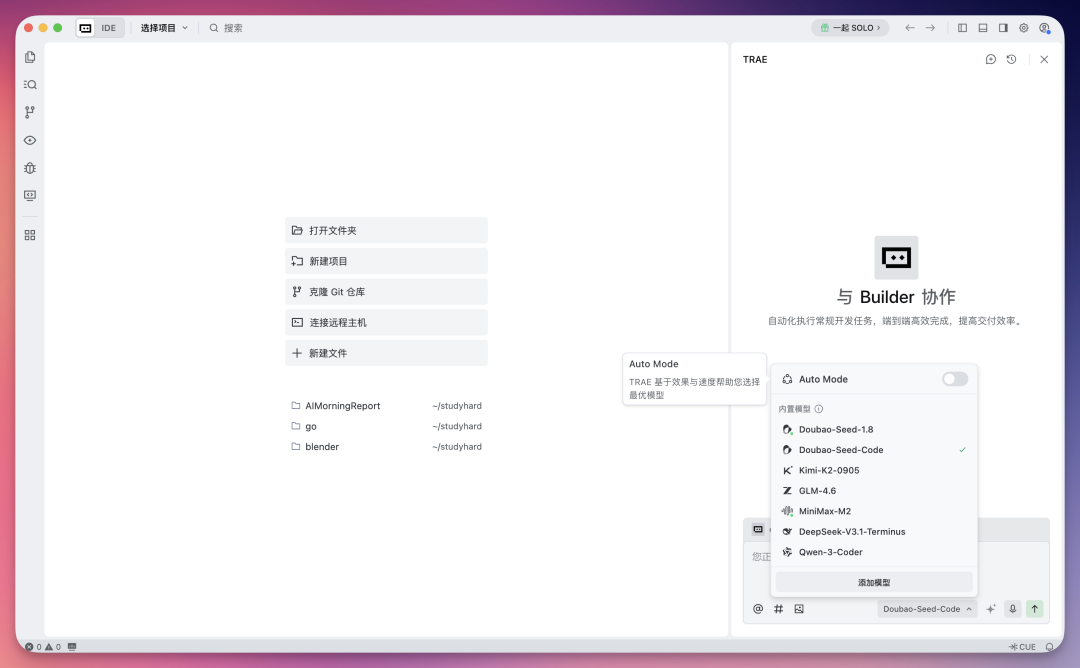Image resolution: width=1080 pixels, height=668 pixels.
Task: Toggle the right sidebar layout icon
Action: click(1004, 28)
